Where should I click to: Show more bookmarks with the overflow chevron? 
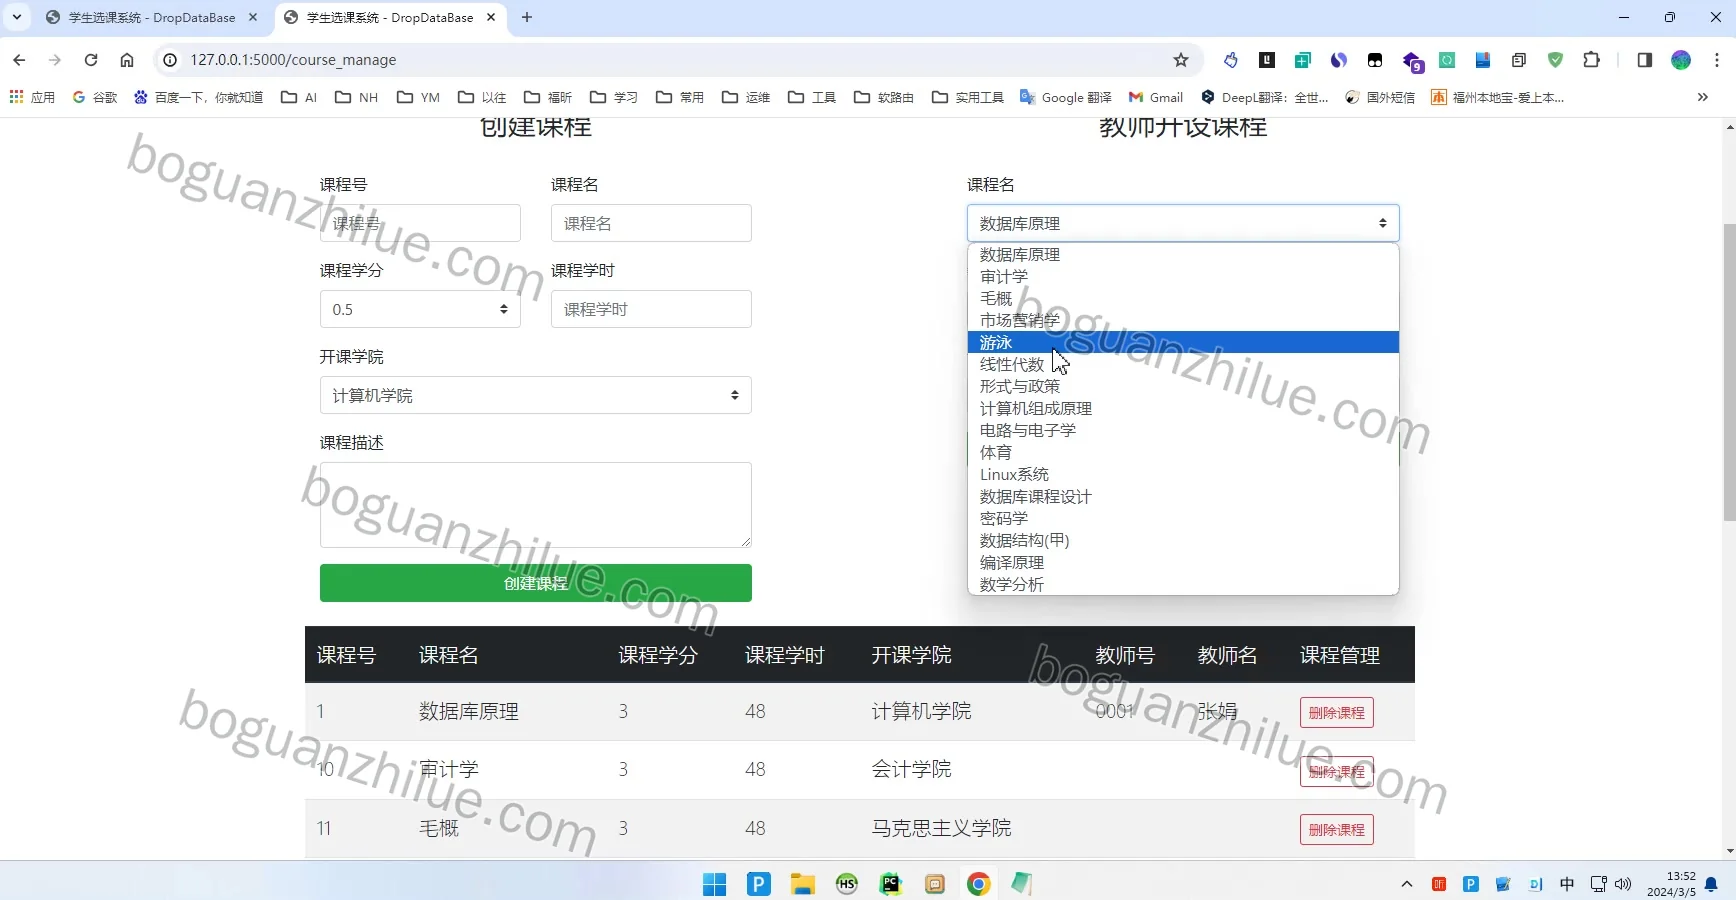(1702, 97)
